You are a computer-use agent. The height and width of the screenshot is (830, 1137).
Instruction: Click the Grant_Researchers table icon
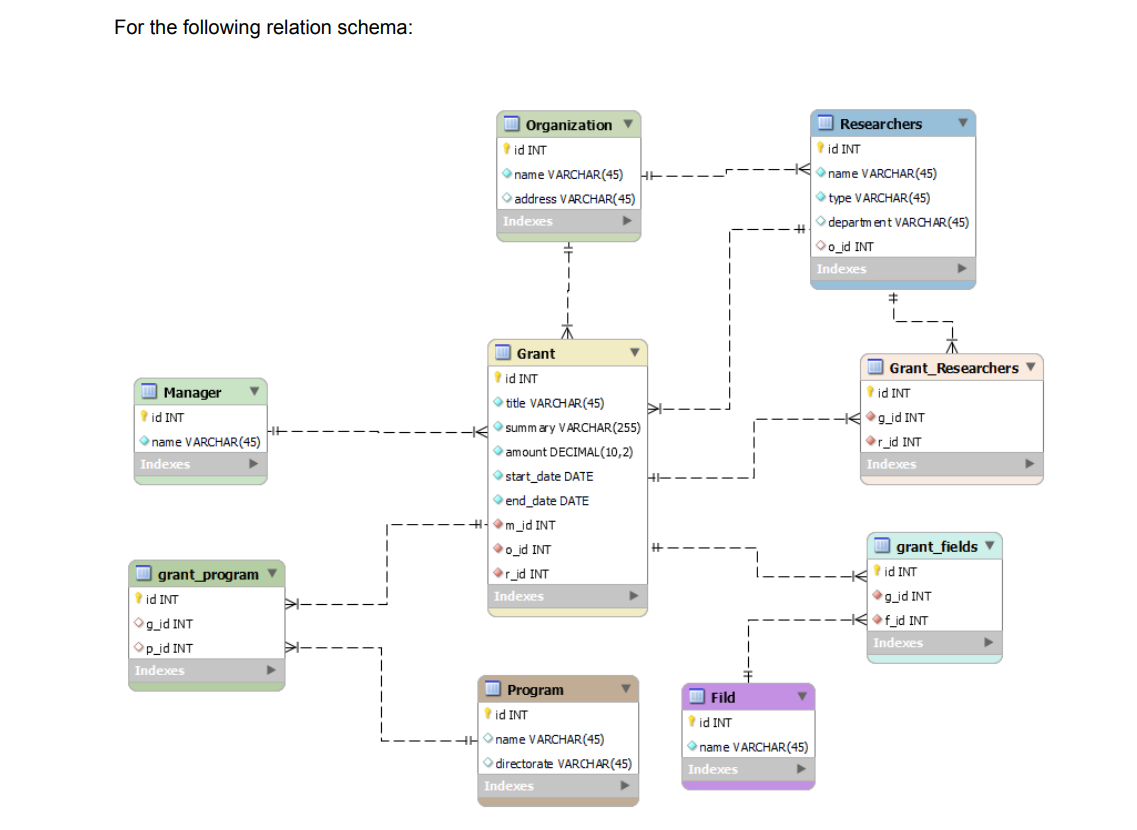[875, 367]
